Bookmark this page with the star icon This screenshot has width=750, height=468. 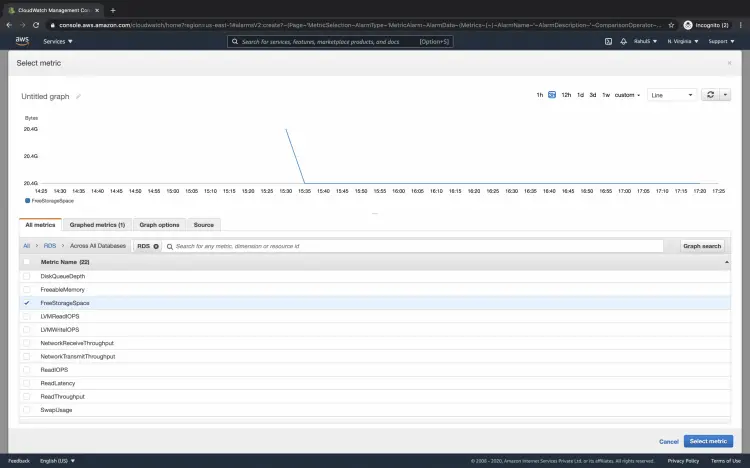pos(671,25)
